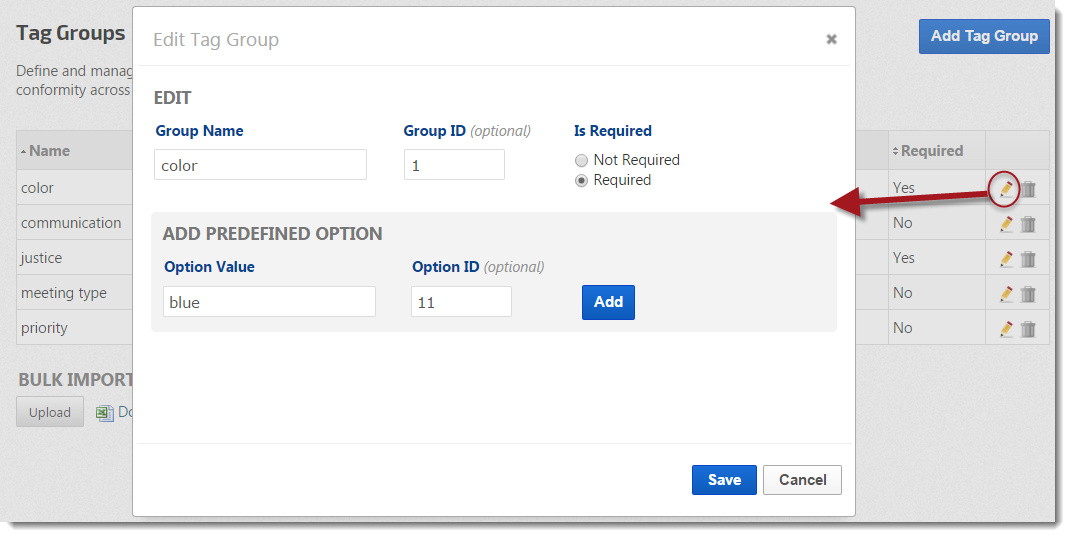Select the Required radio option
Viewport: 1070px width, 537px height.
(x=581, y=181)
